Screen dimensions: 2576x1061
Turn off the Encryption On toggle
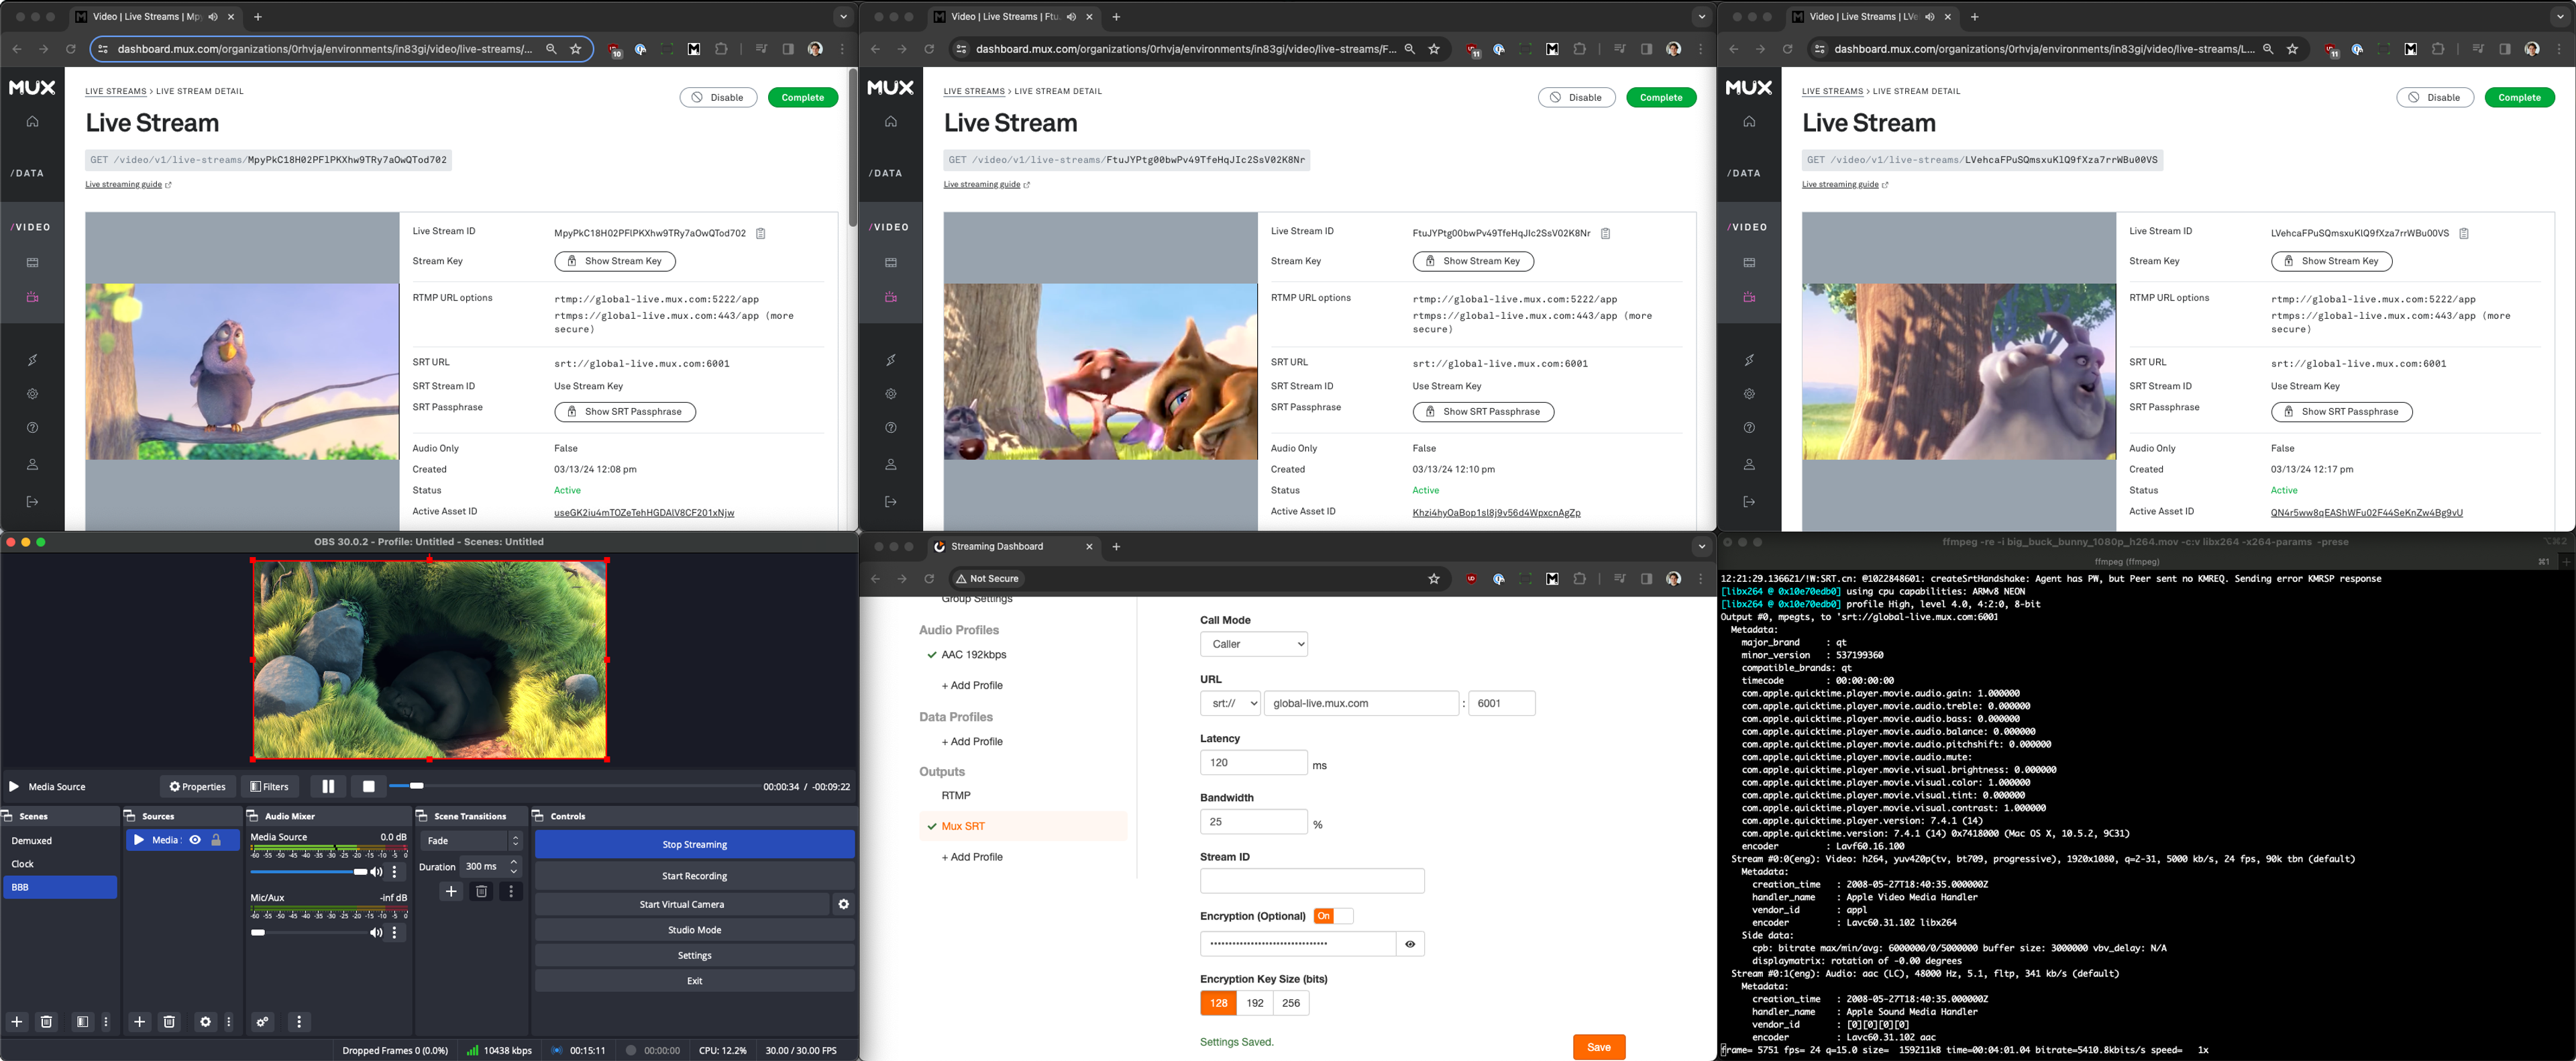tap(1332, 916)
